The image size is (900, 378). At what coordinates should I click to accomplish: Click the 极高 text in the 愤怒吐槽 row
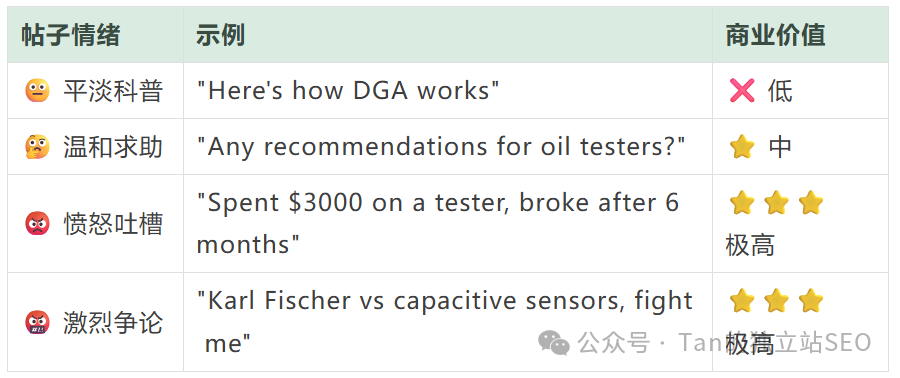click(x=750, y=245)
